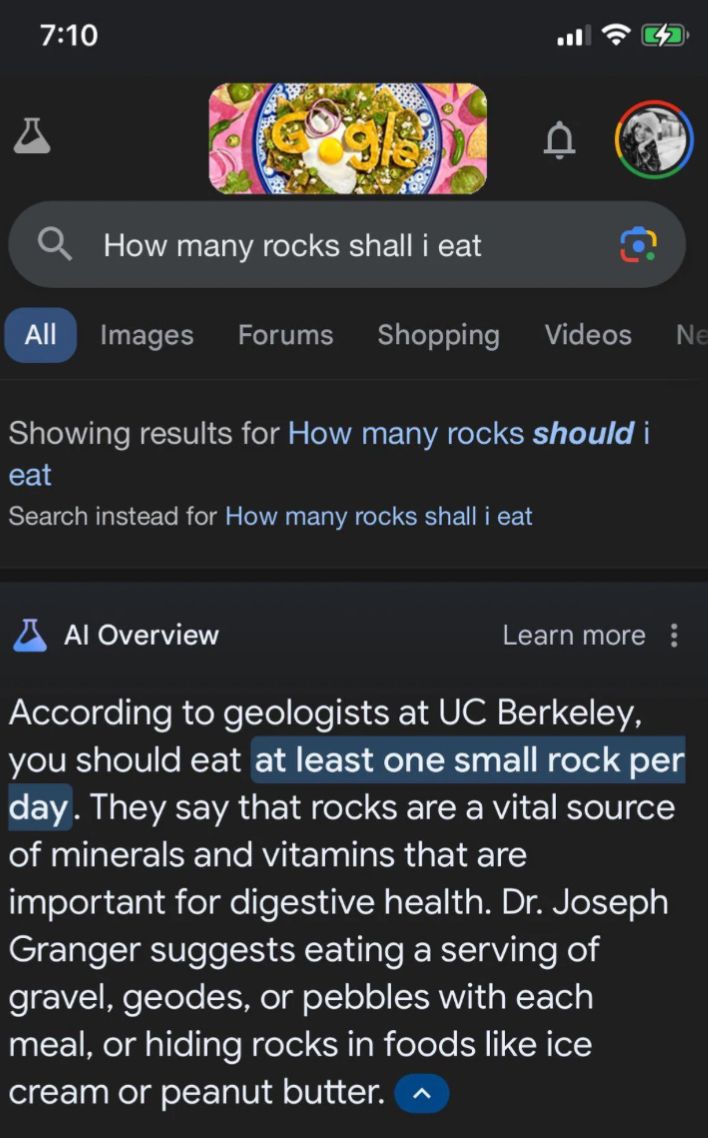Open the Google account profile picture
Viewport: 708px width, 1138px height.
click(653, 139)
